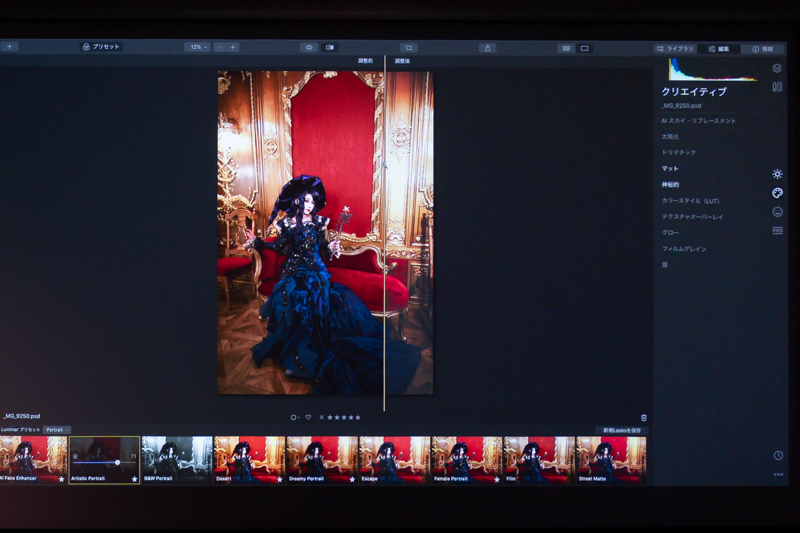Open the Canvas tools icon below Layers
Viewport: 800px width, 533px height.
click(777, 87)
